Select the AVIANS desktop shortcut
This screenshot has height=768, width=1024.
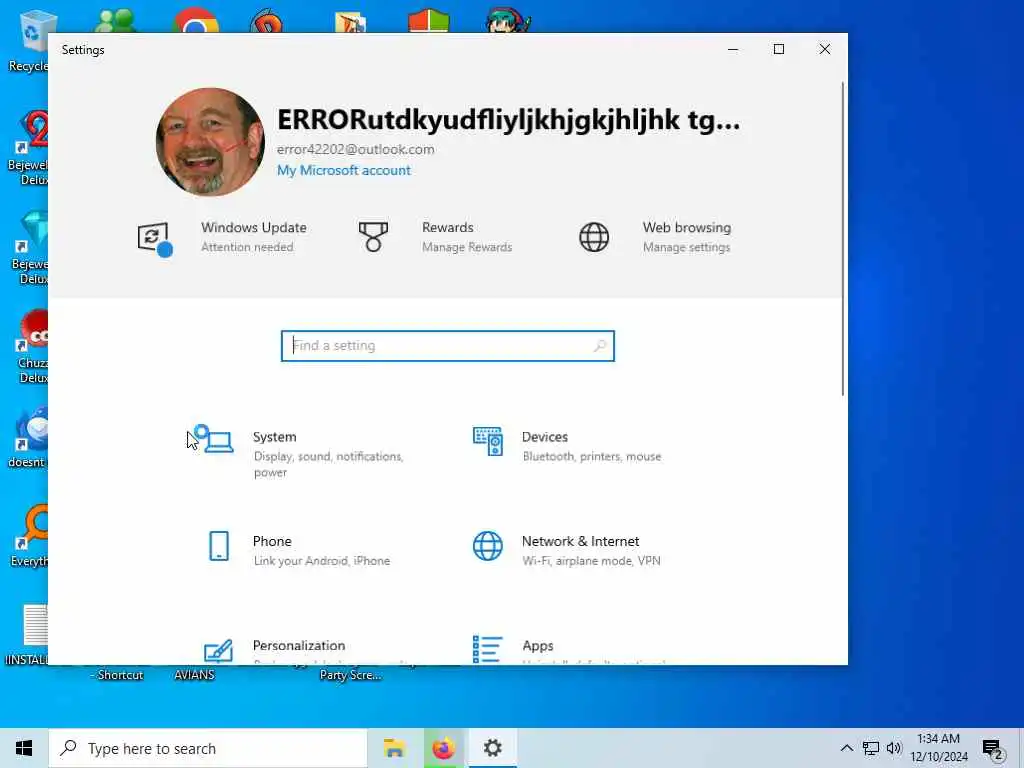(x=194, y=675)
